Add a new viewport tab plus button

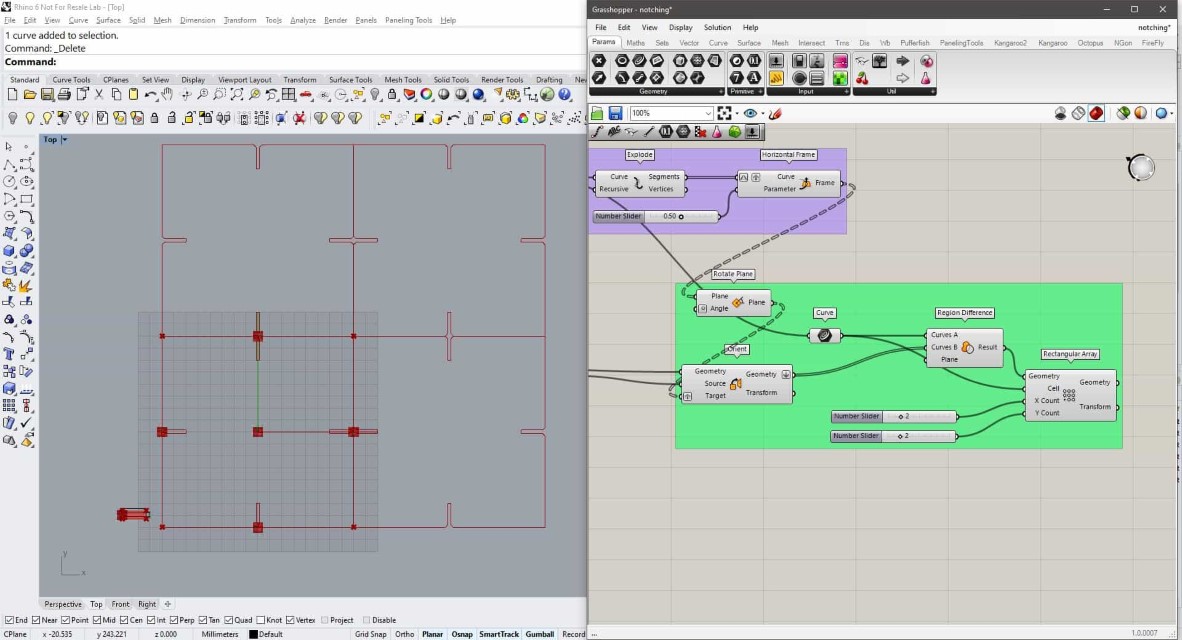tap(167, 604)
